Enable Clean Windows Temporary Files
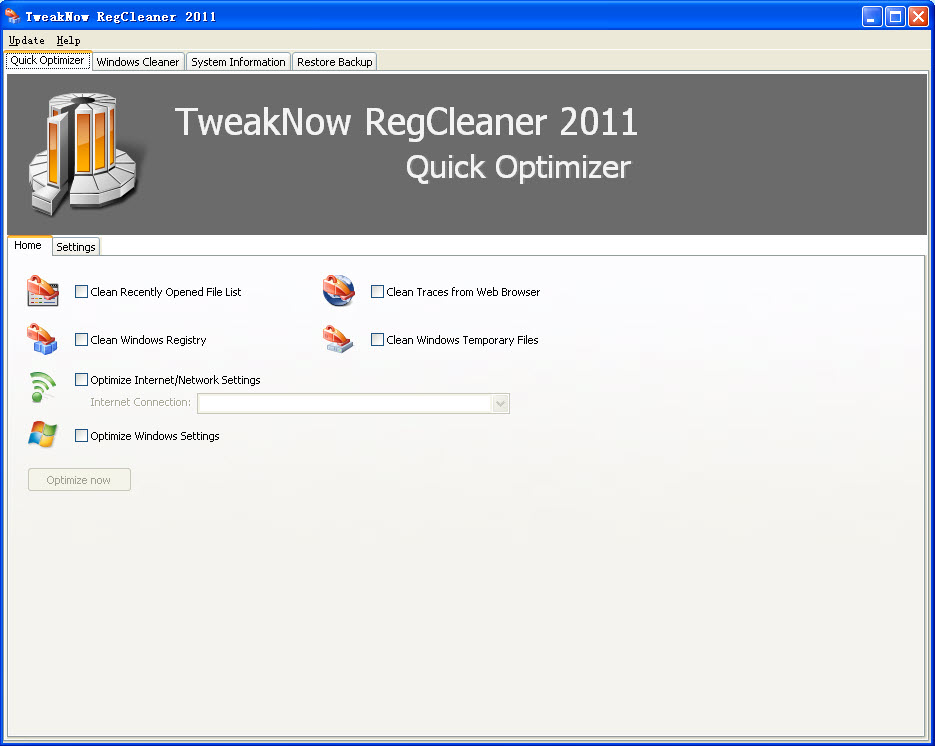Screen dimensions: 935x746 click(377, 339)
